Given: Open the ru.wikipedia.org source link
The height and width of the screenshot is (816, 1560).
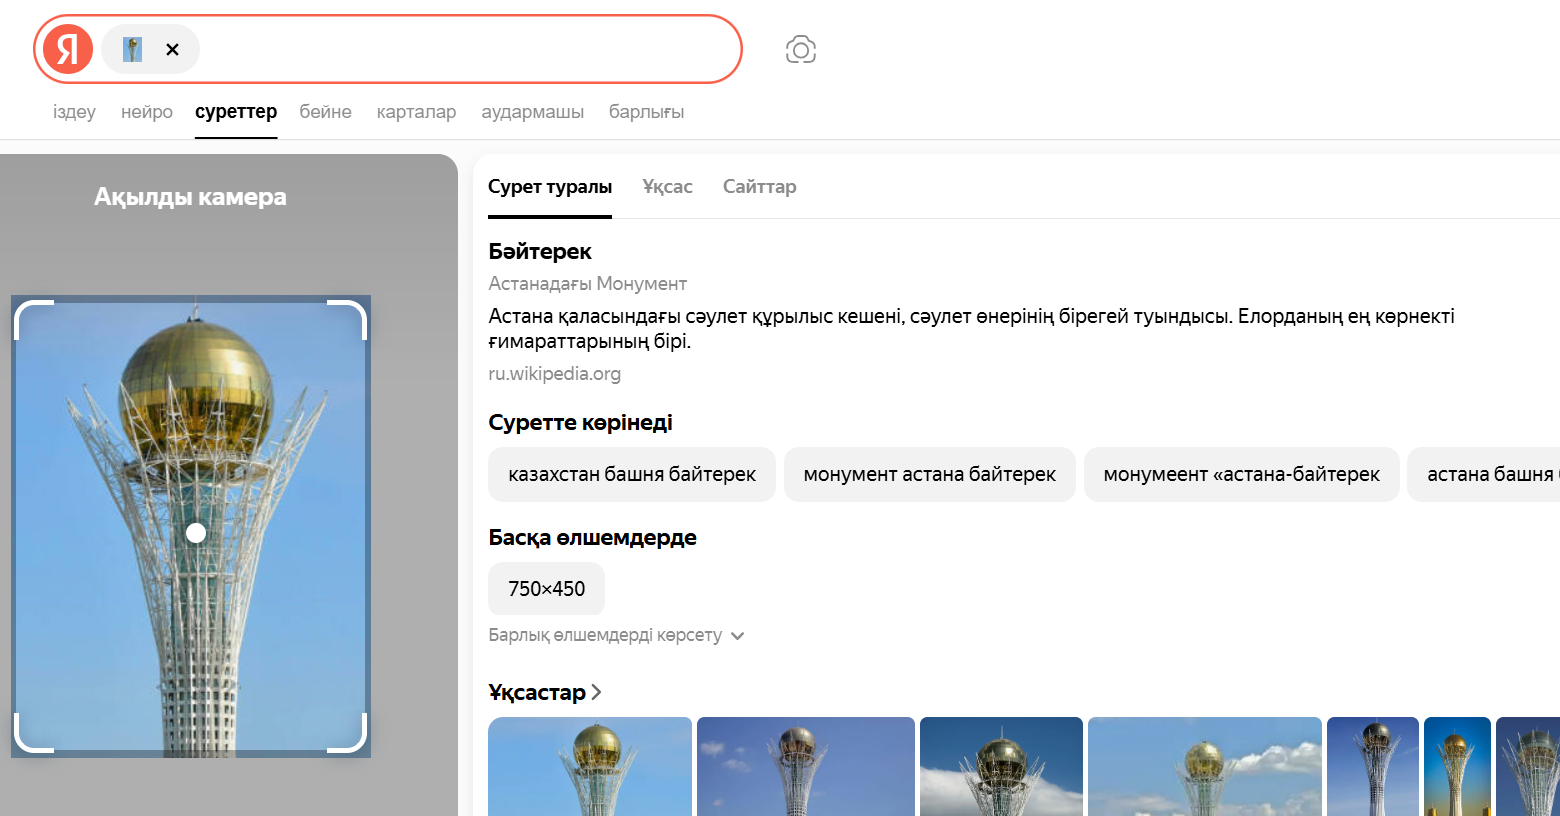Looking at the screenshot, I should (554, 373).
